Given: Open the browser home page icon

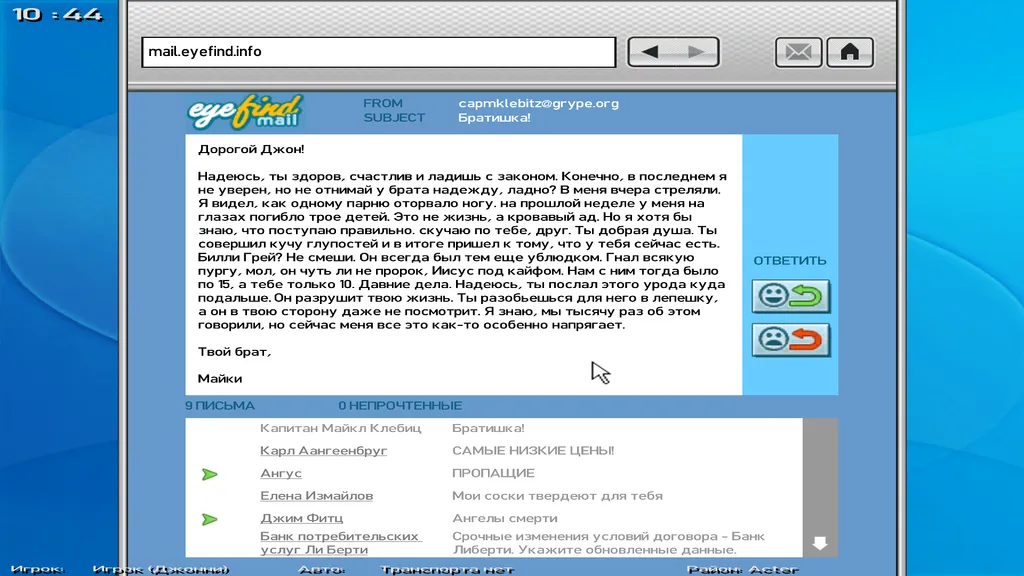Looking at the screenshot, I should 850,52.
